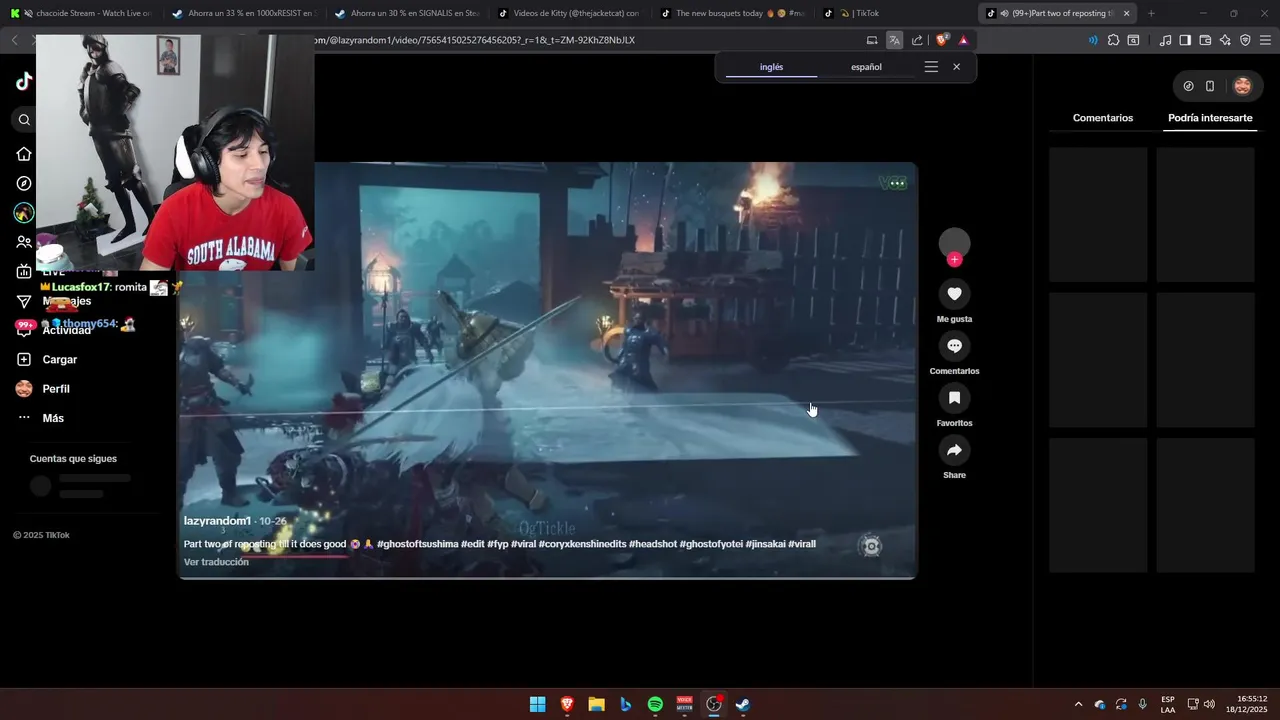The height and width of the screenshot is (720, 1280).
Task: Open Brave Shields lion icon
Action: (941, 40)
